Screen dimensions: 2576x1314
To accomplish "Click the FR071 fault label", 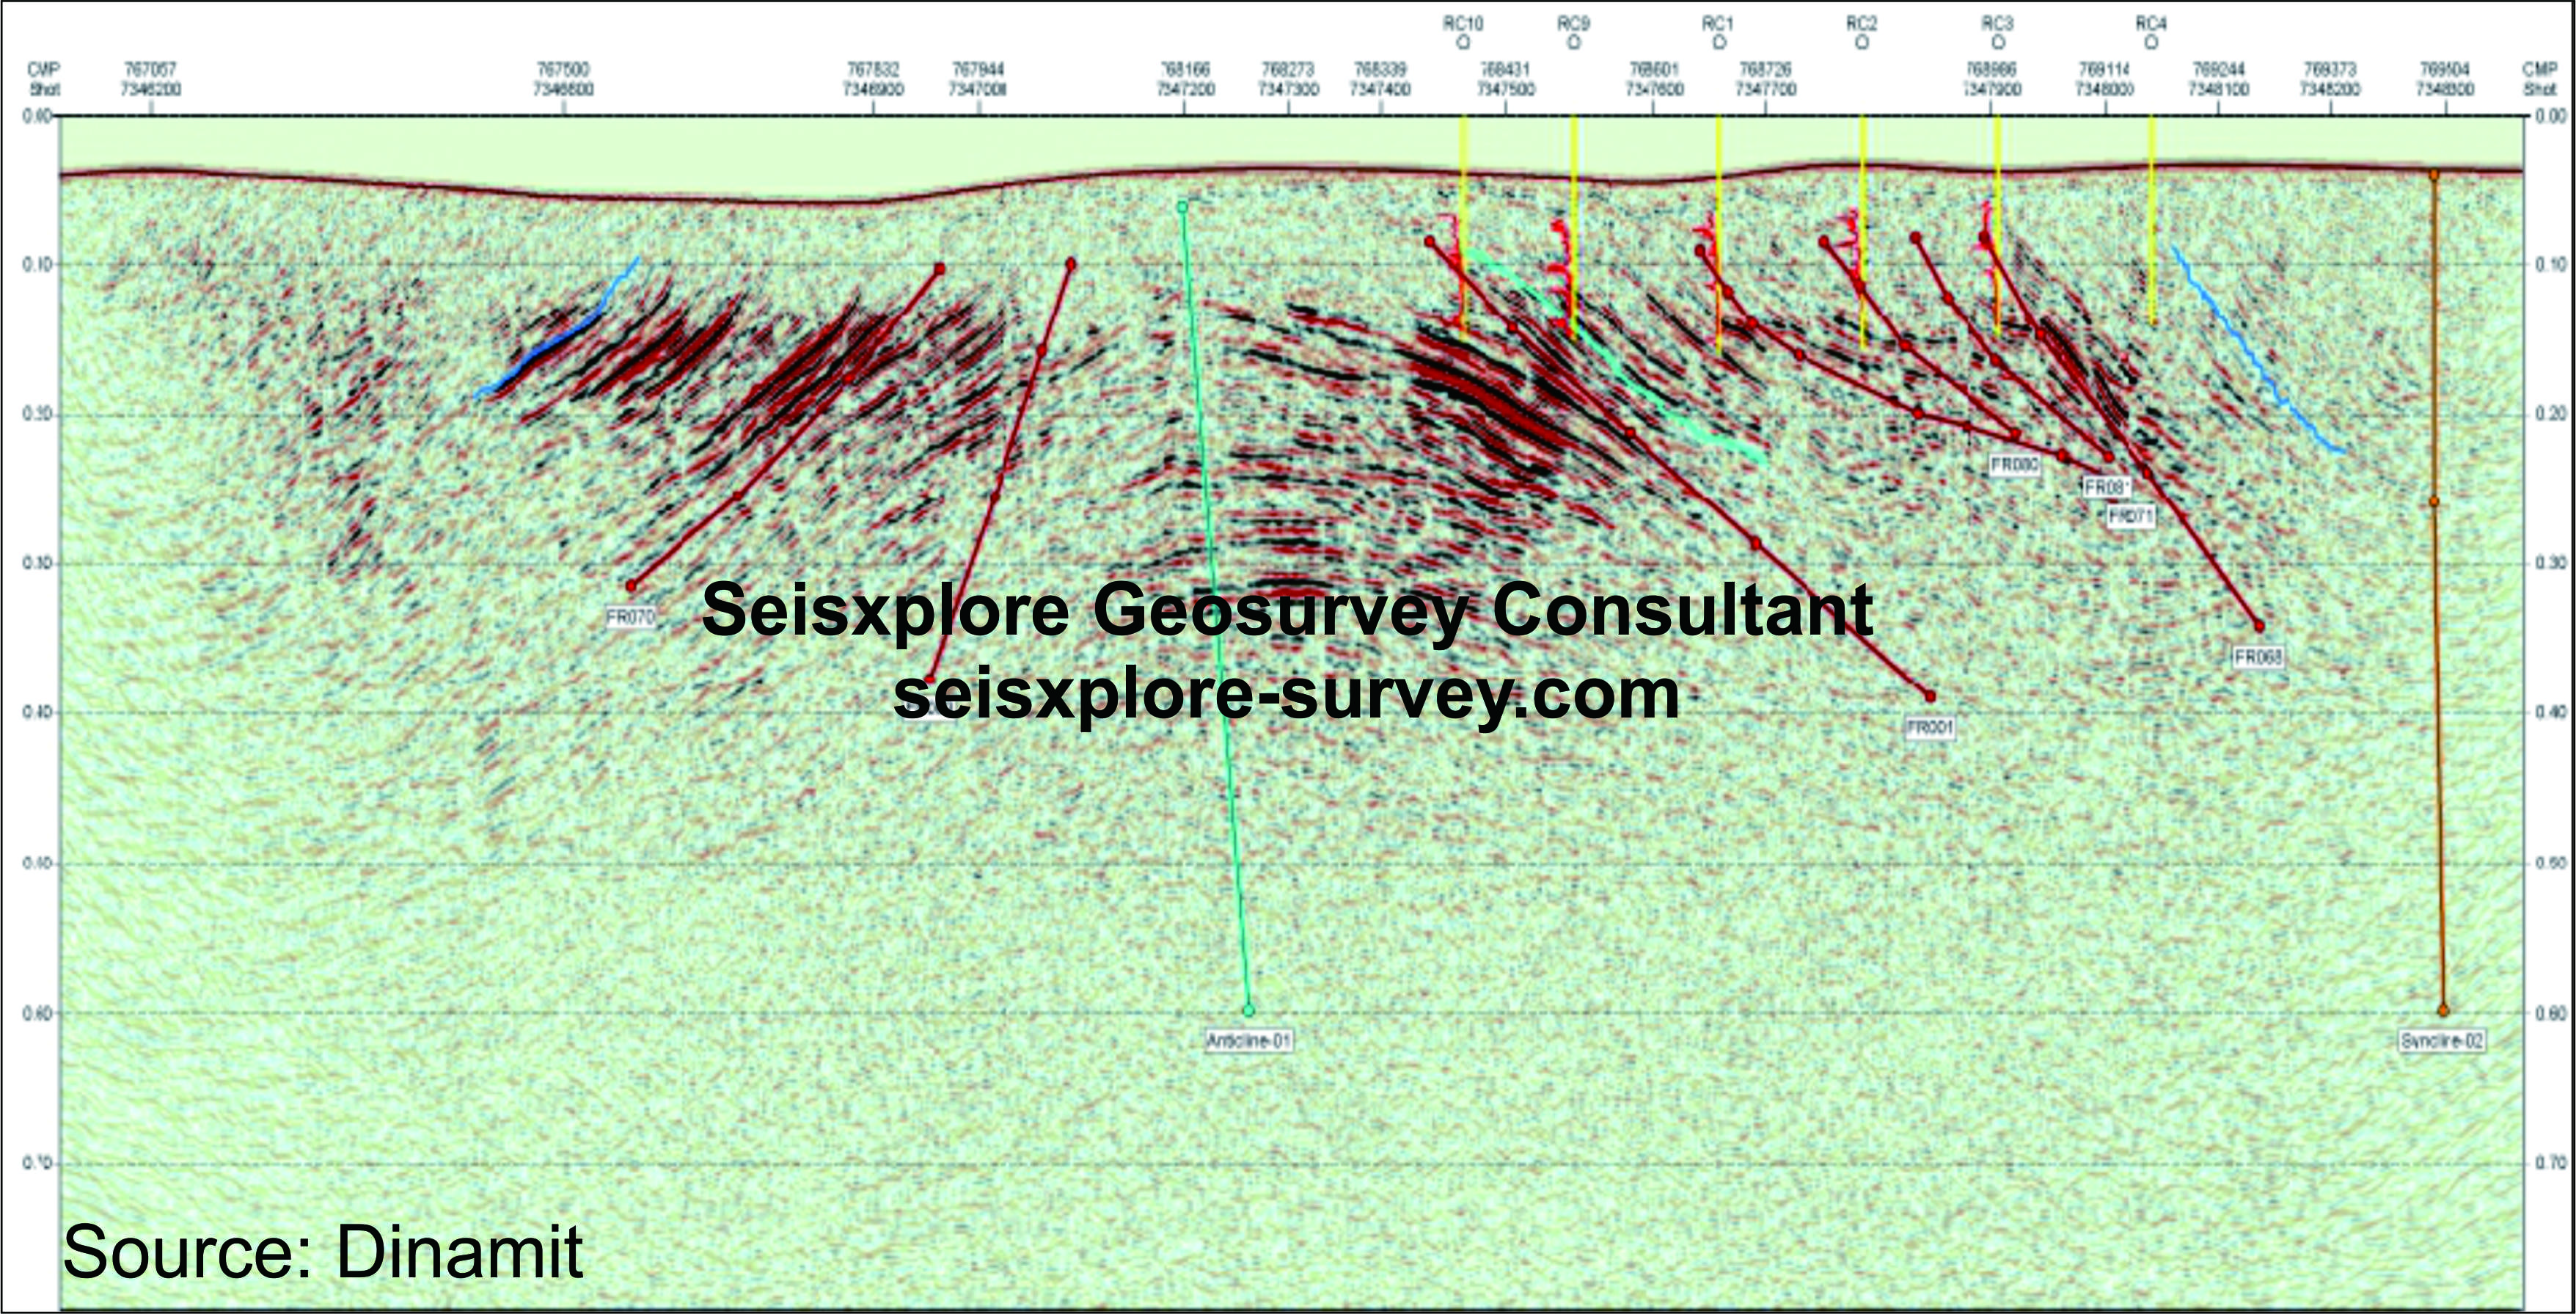I will [2131, 517].
